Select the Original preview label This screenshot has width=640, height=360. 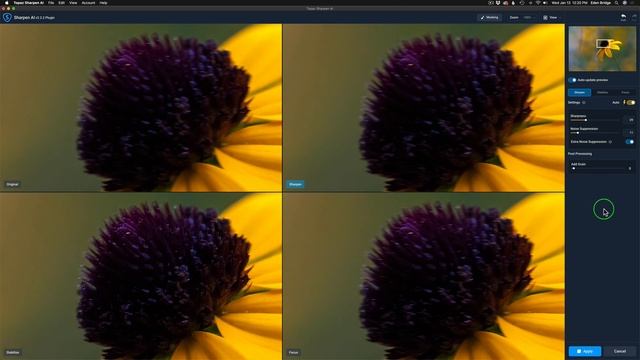pos(12,184)
